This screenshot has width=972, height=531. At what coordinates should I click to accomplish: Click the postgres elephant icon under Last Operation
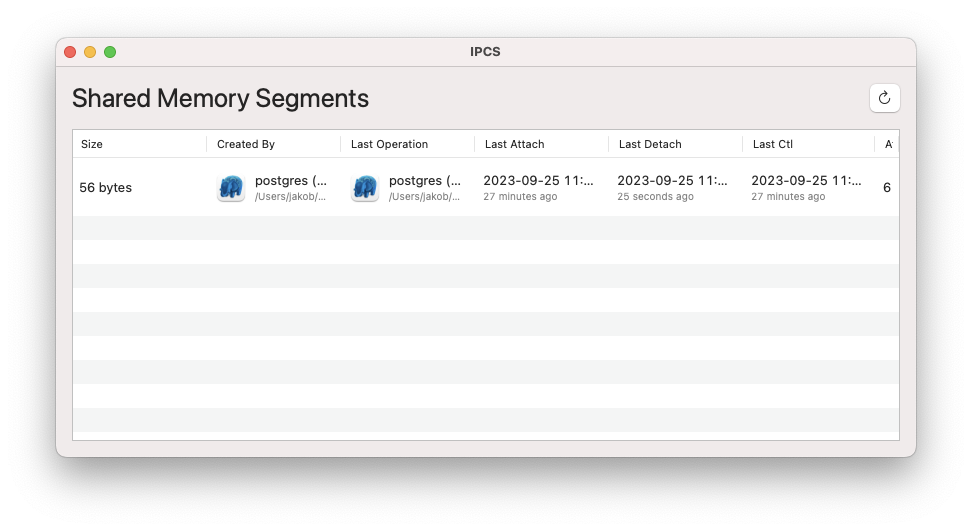(x=364, y=187)
